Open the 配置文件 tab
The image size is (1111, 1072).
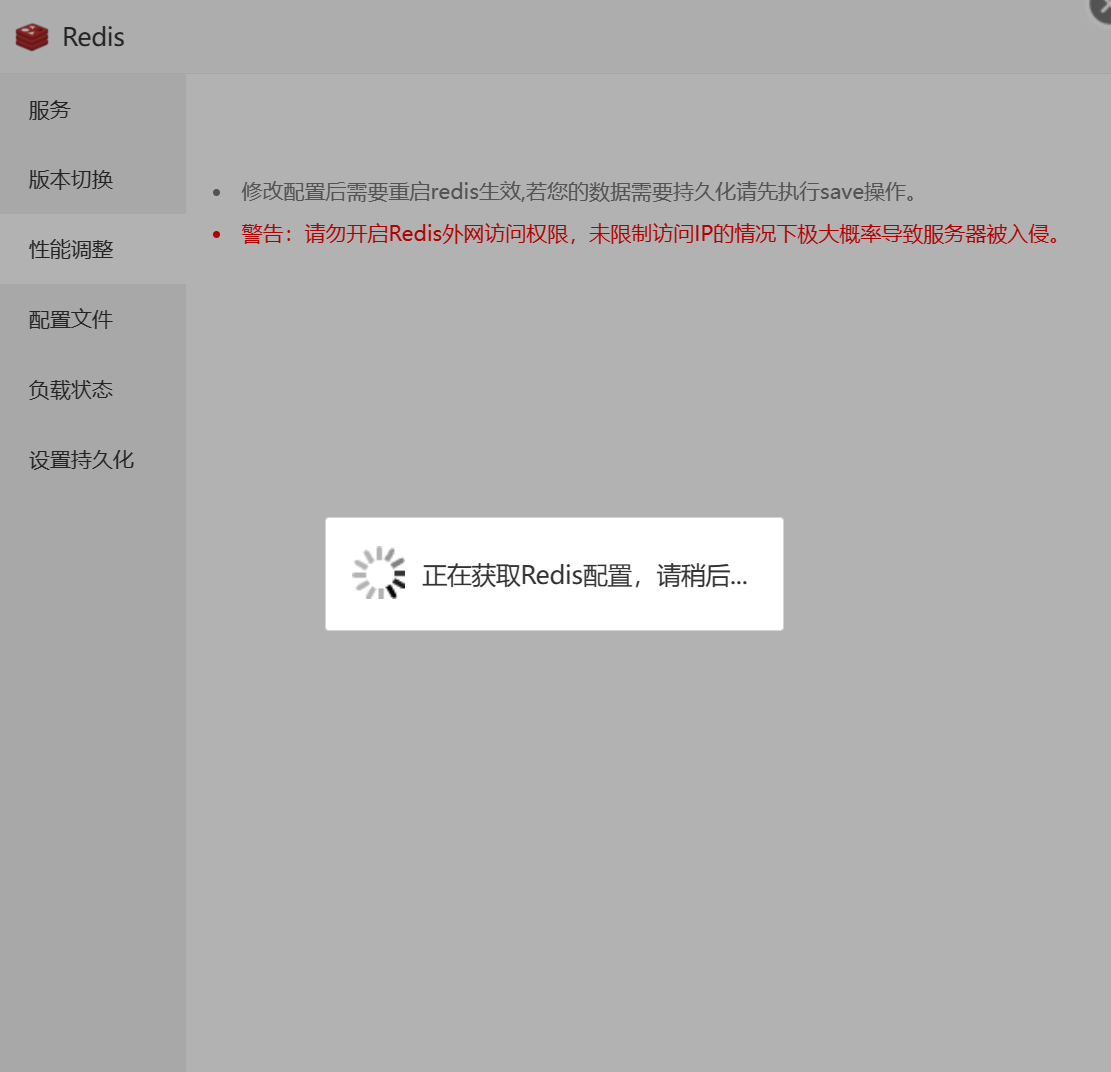coord(93,320)
